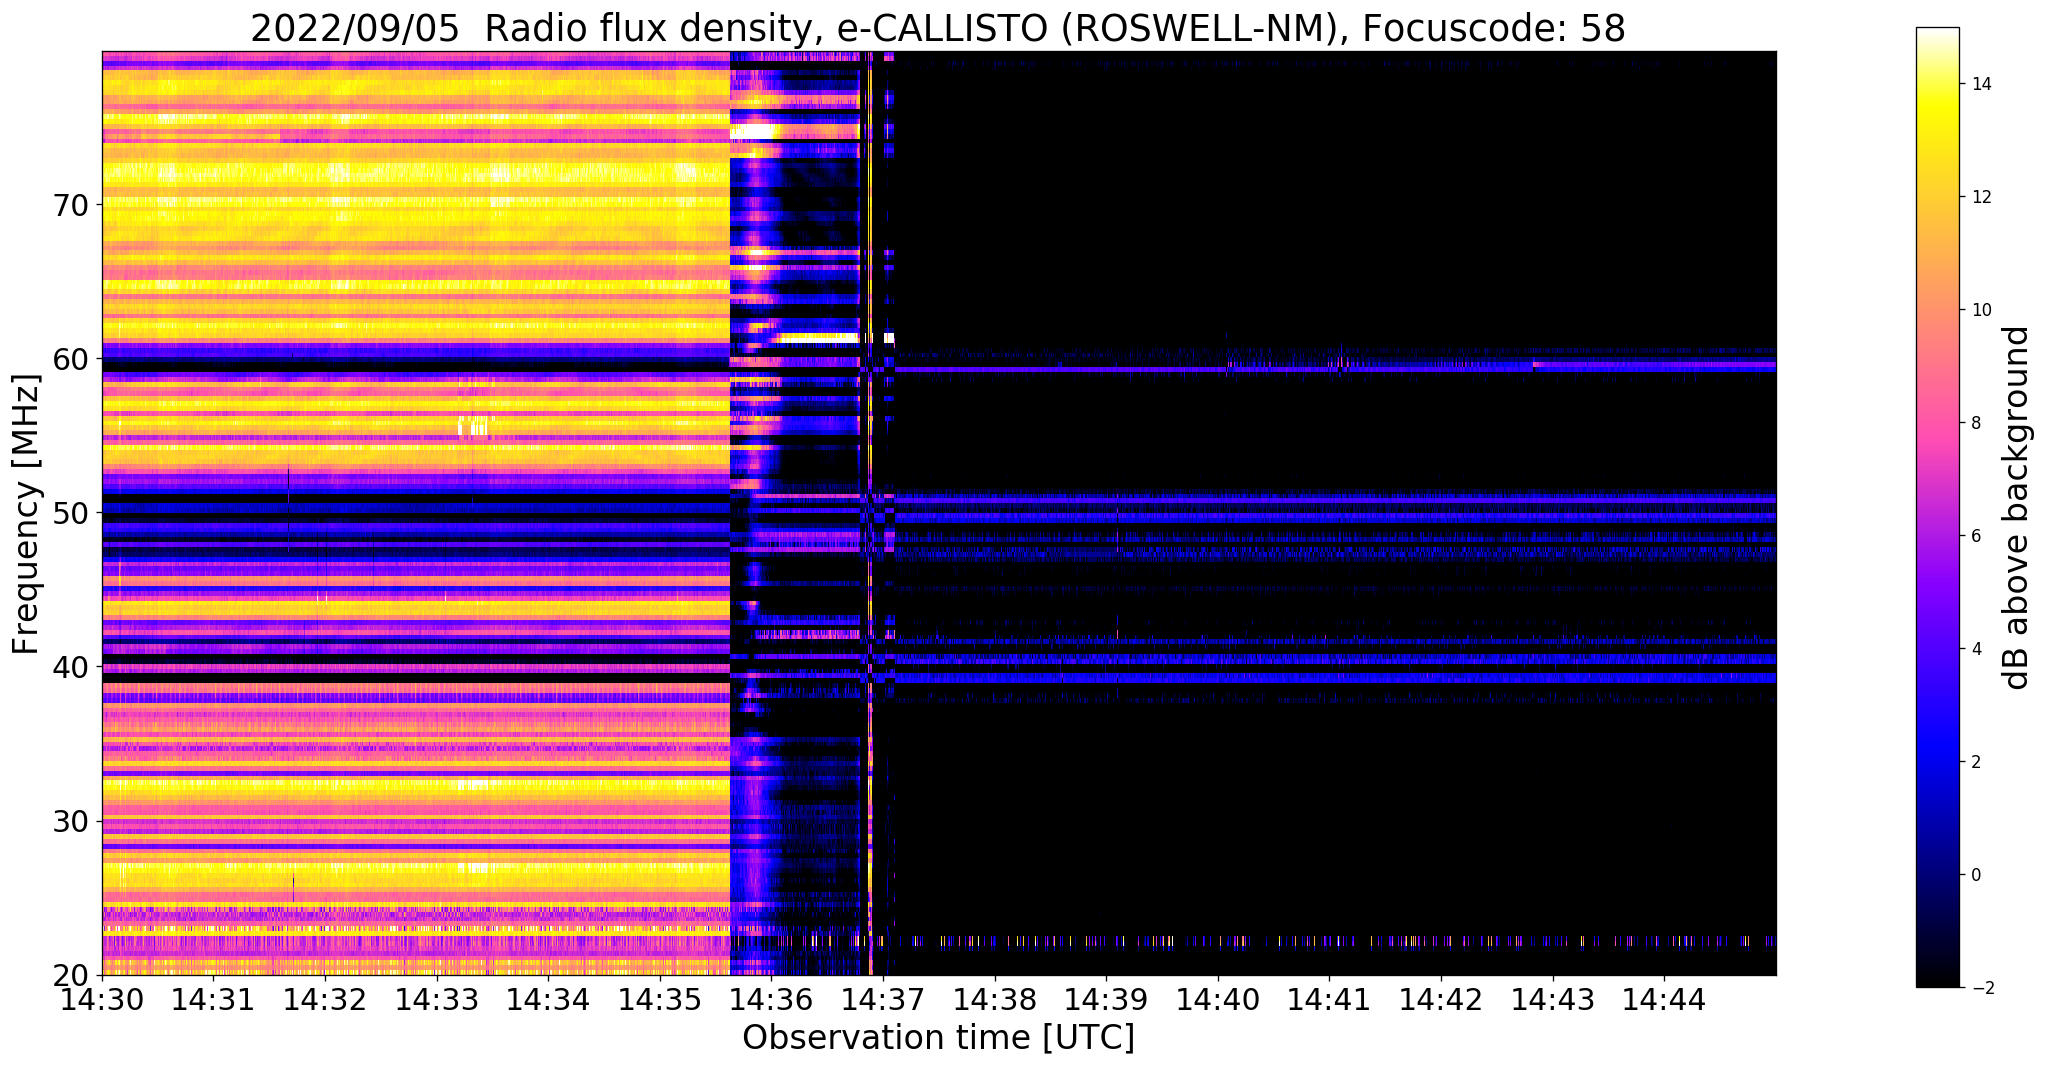Click the 14:31 time tick label
This screenshot has width=2047, height=1067.
click(214, 998)
